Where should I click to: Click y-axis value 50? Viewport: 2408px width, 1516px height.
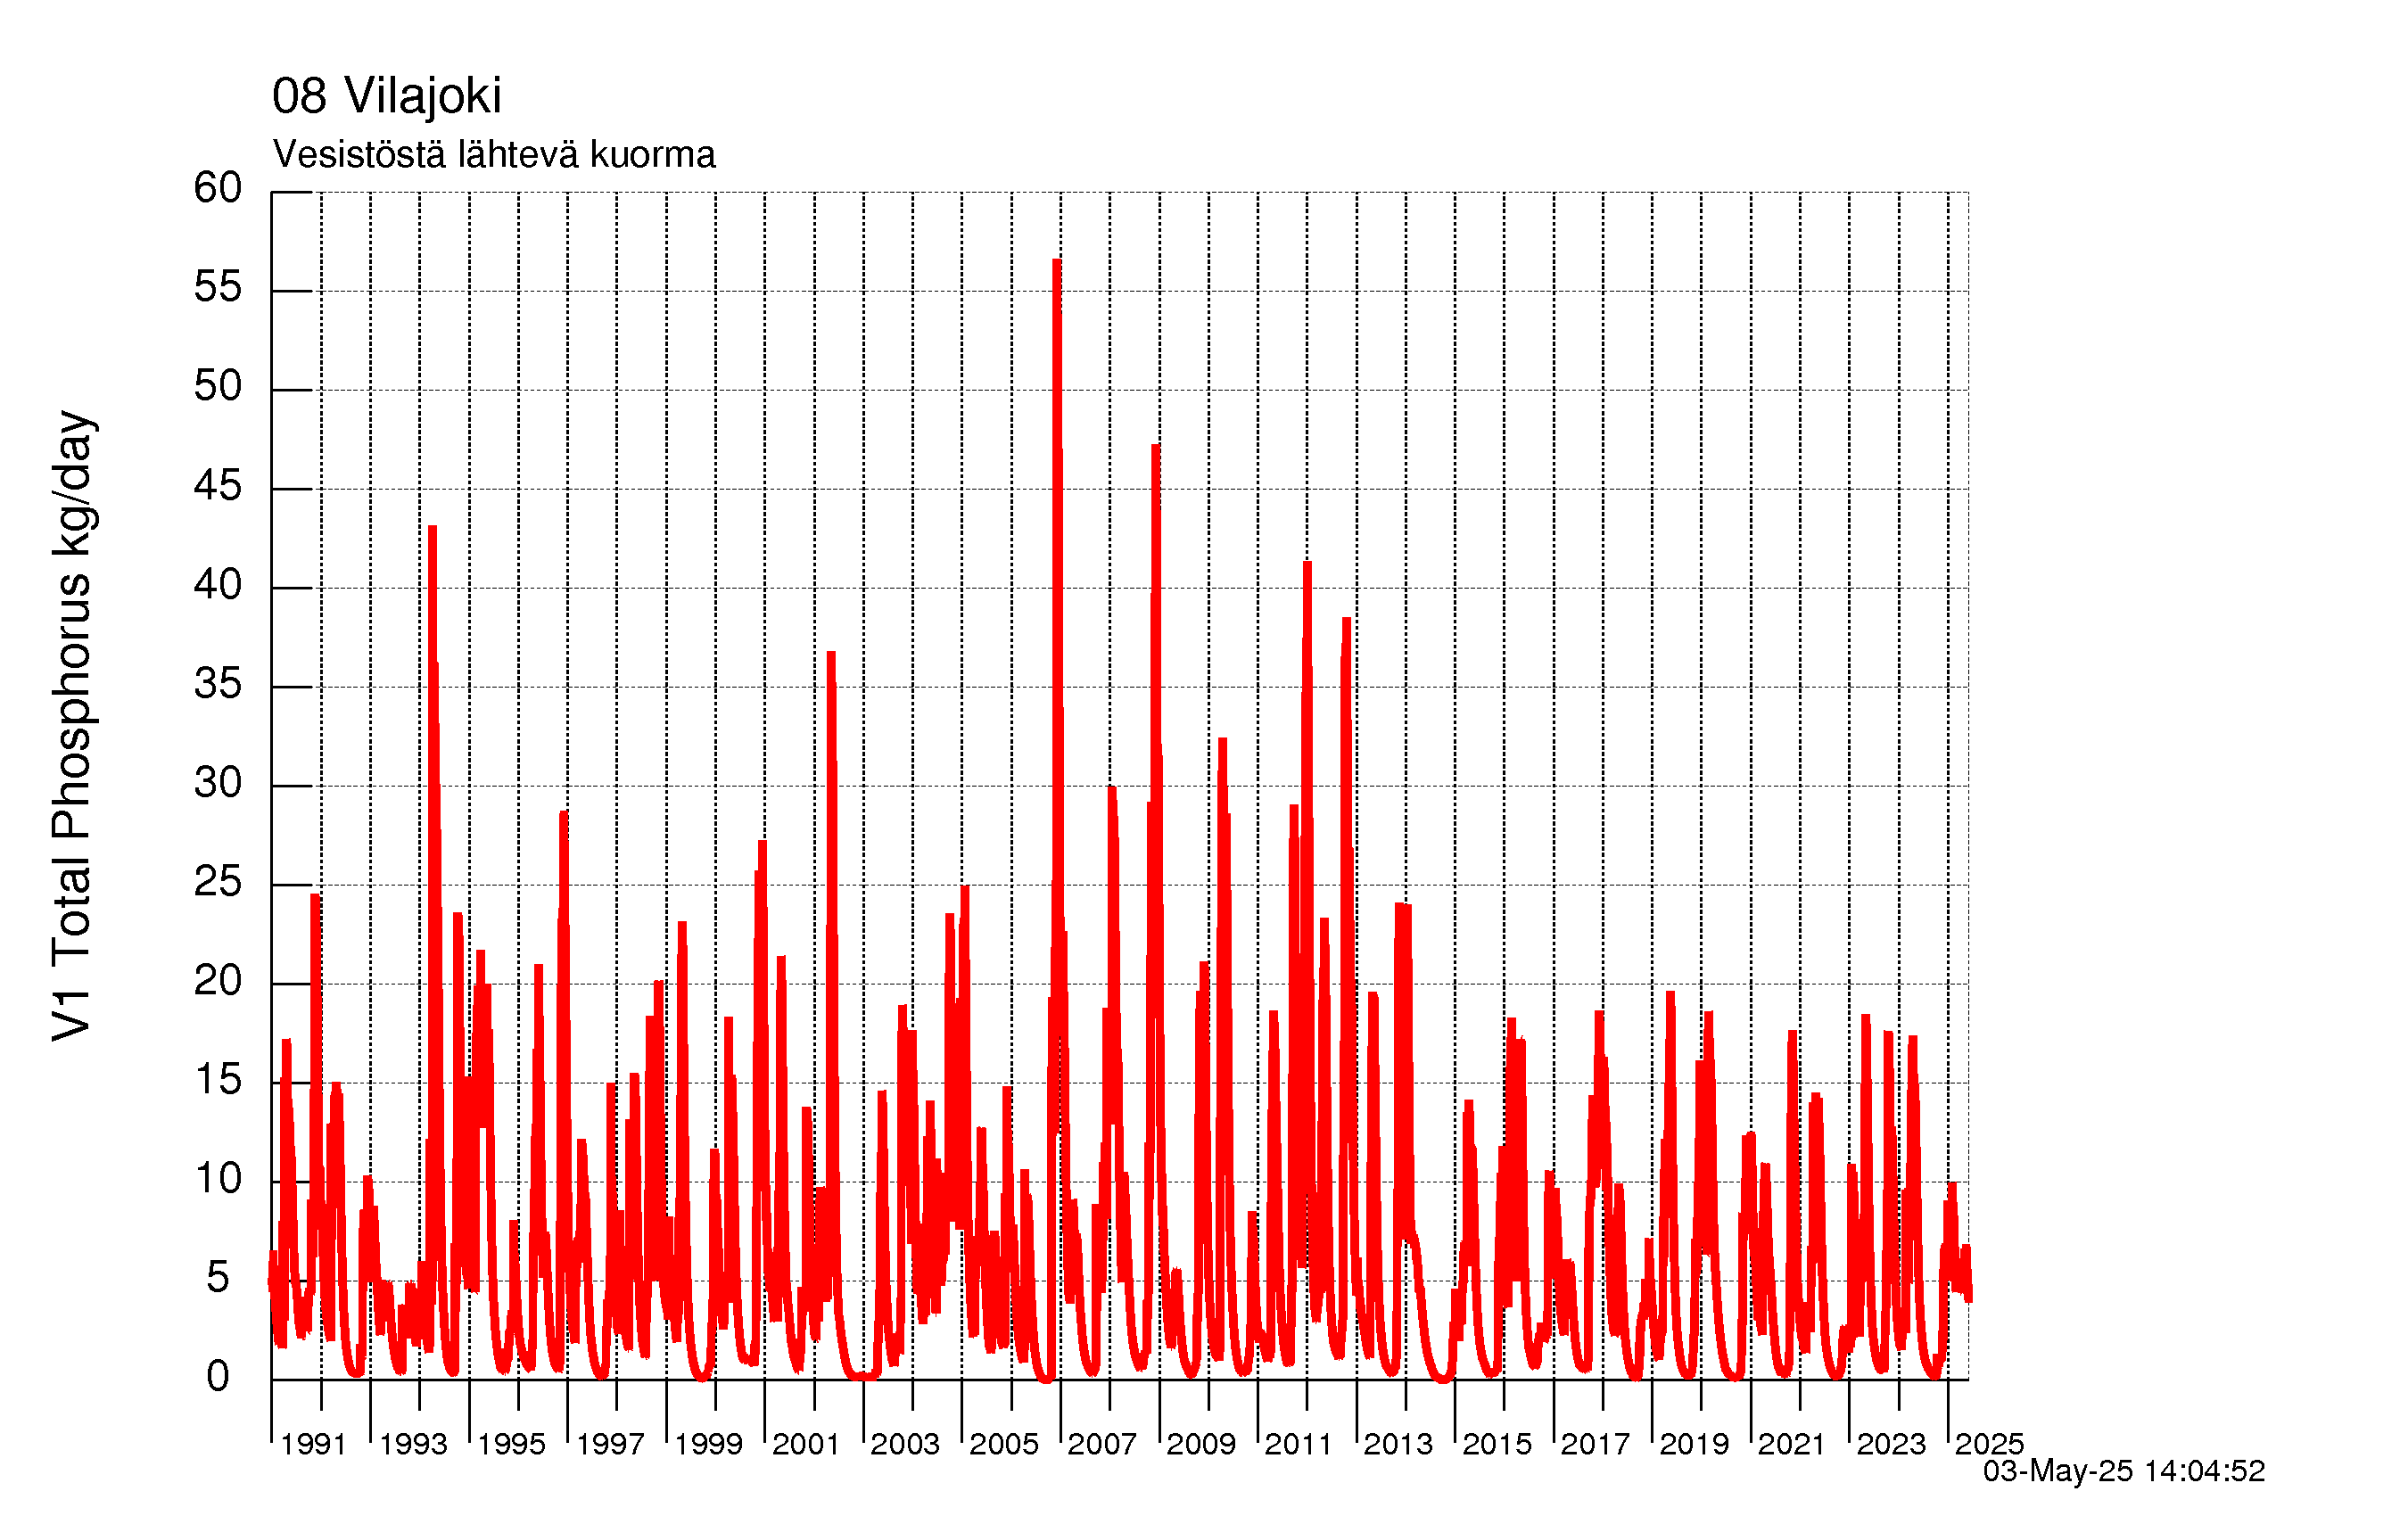tap(218, 386)
